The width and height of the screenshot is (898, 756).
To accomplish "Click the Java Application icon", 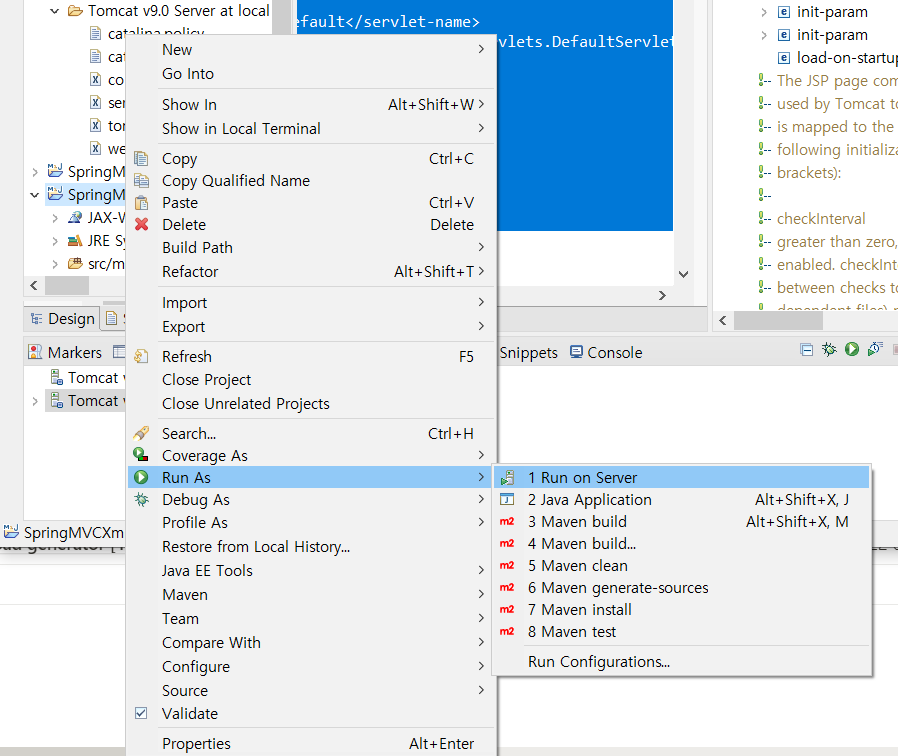I will (507, 499).
